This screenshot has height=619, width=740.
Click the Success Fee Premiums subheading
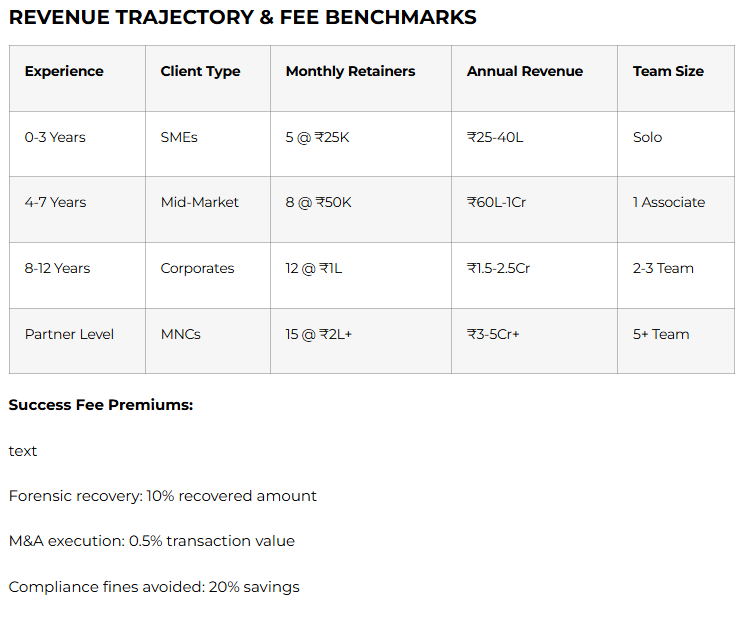tap(100, 405)
